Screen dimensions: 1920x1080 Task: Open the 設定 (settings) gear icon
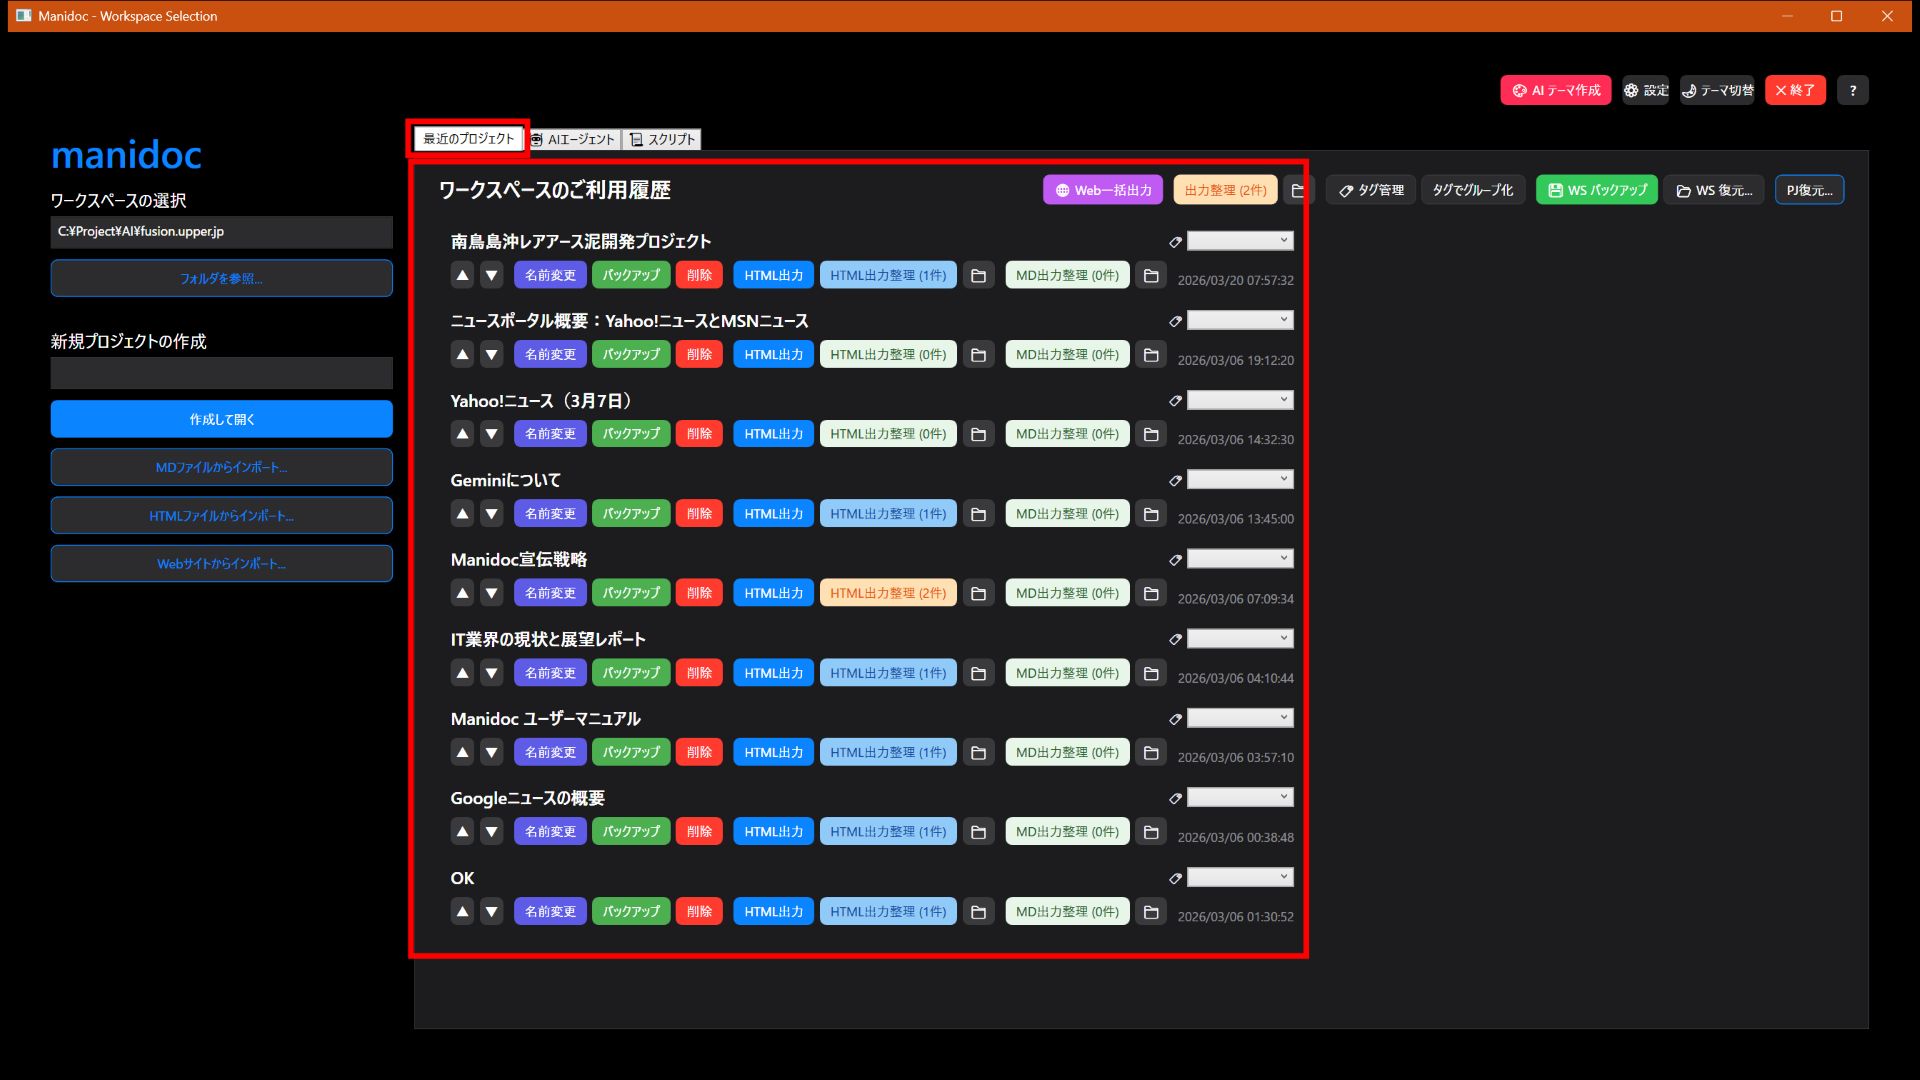tap(1630, 90)
